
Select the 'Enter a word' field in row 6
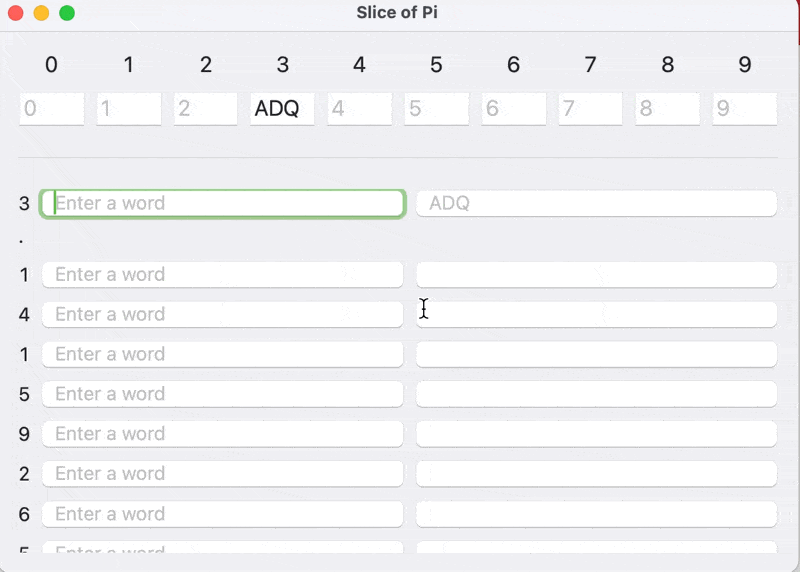222,514
